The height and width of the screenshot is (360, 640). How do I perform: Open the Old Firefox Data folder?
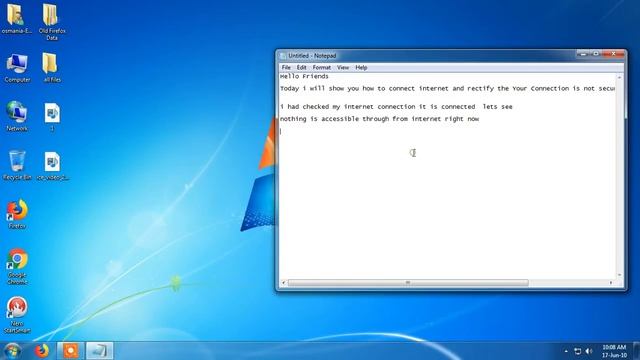pos(51,21)
